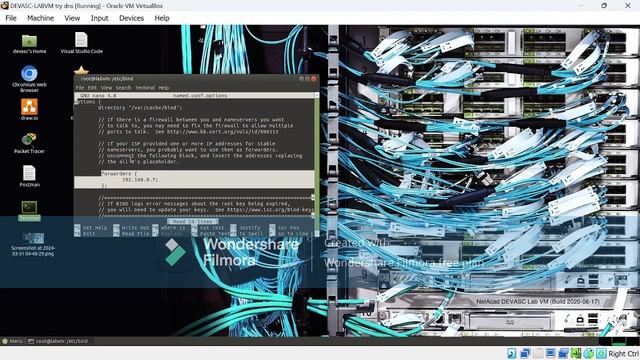Screen dimensions: 640x360
Task: Open terminal window Terminal menu
Action: pos(145,88)
